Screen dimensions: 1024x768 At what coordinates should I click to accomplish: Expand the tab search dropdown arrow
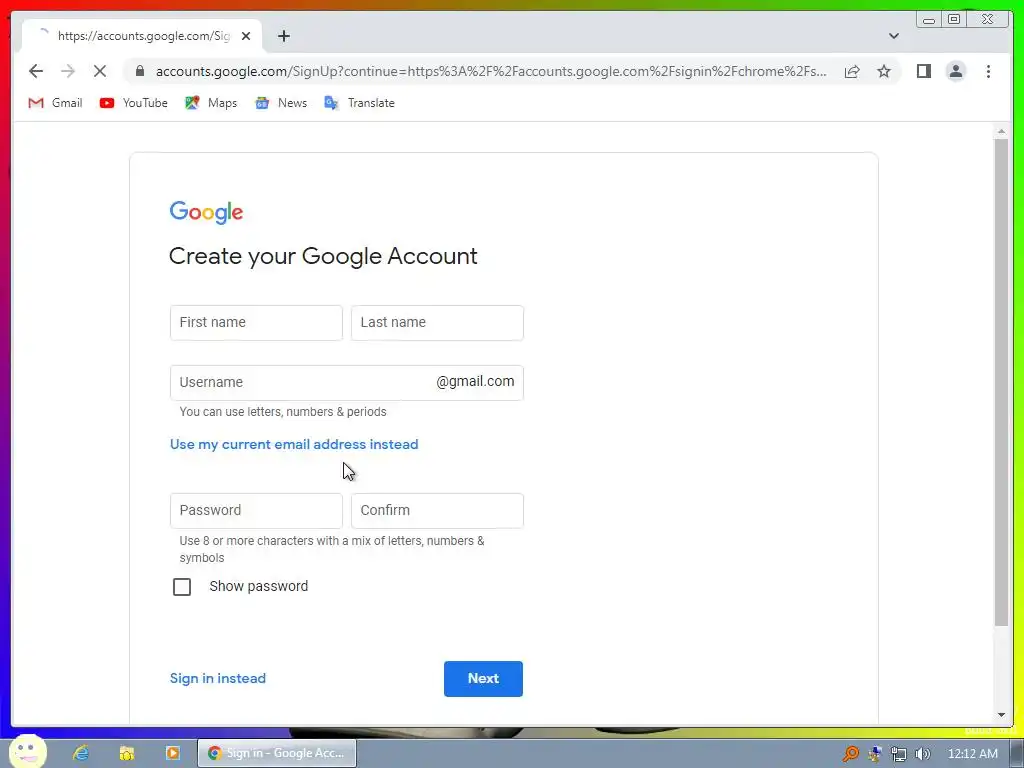[x=893, y=36]
